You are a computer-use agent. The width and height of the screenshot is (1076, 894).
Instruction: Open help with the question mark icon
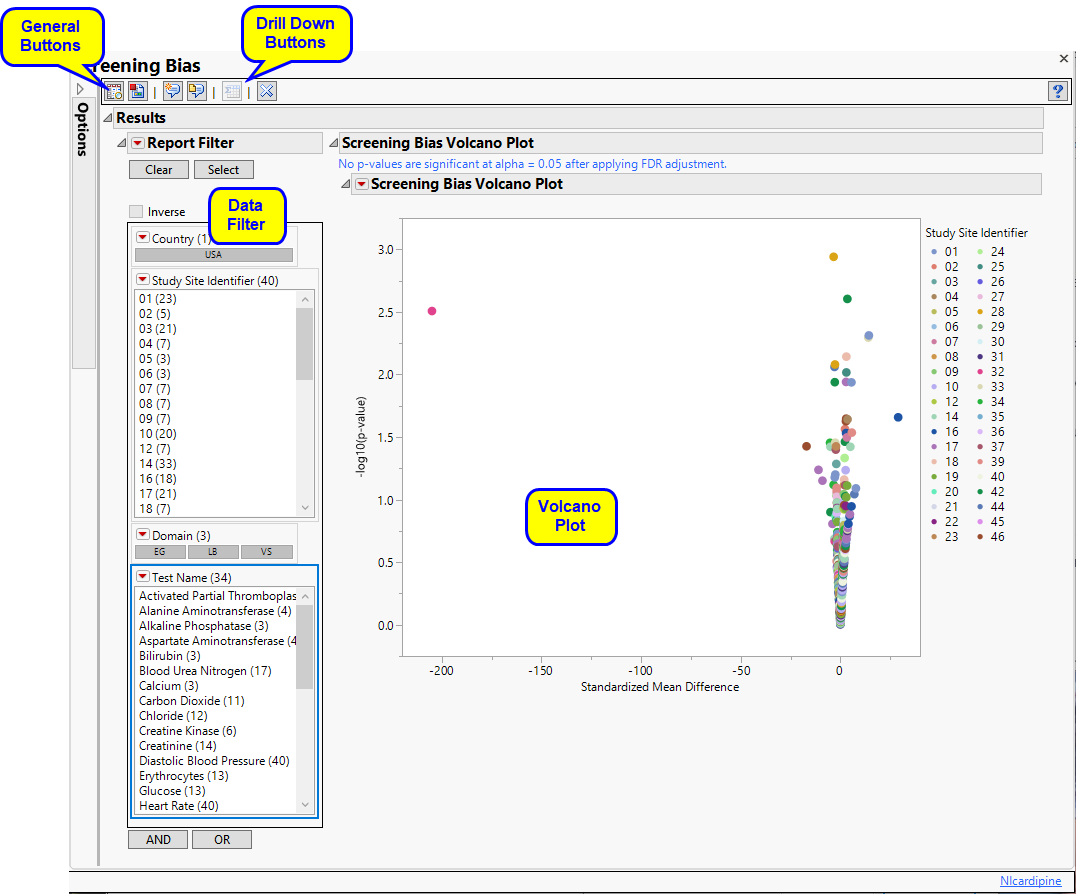1057,91
